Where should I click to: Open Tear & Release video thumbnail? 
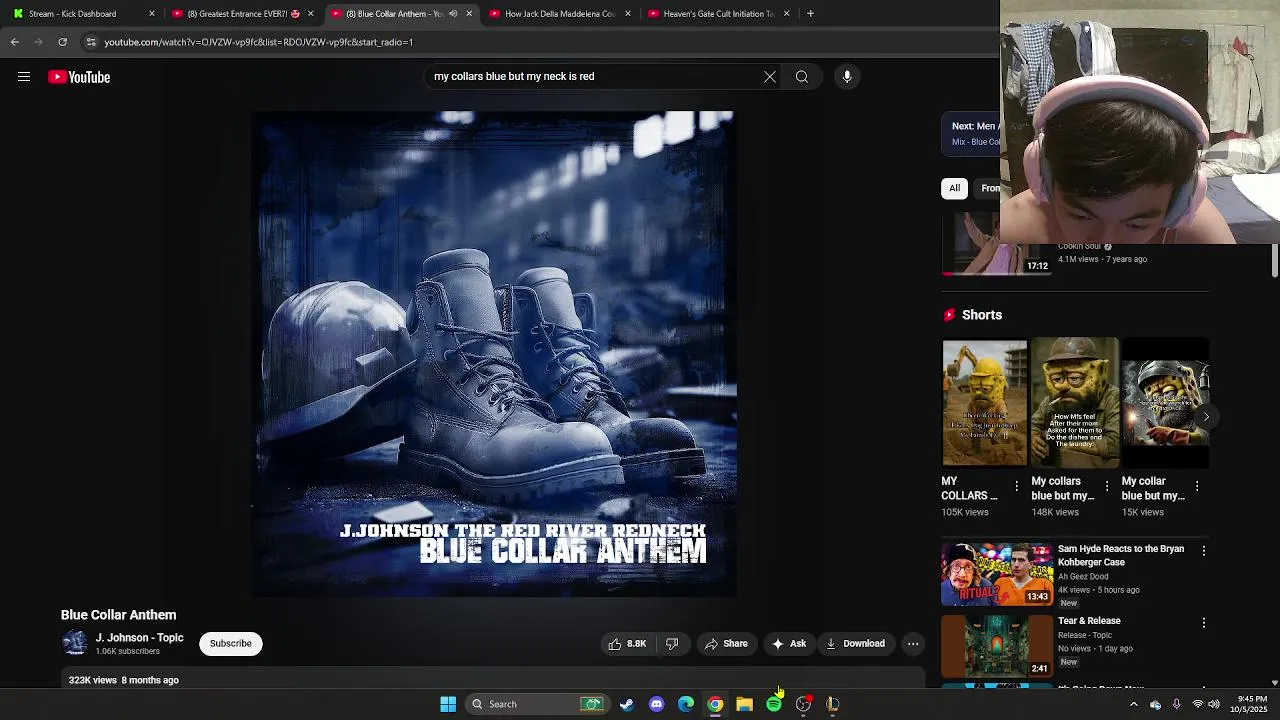[997, 646]
